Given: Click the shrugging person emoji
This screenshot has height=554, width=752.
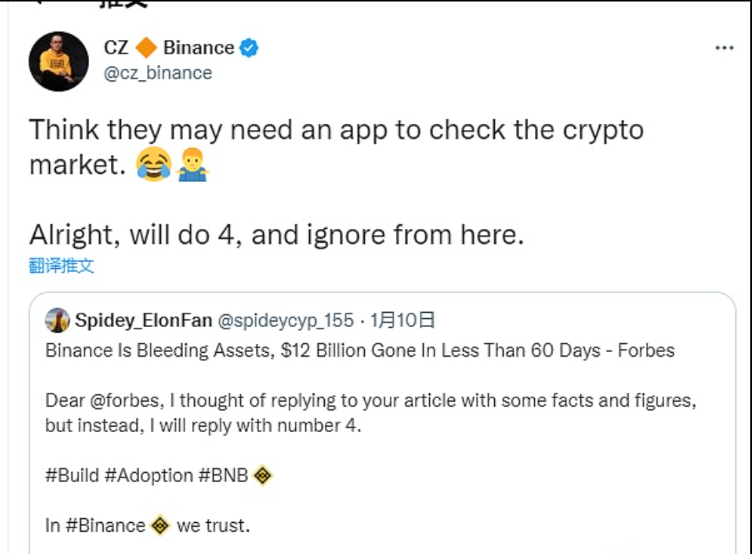Looking at the screenshot, I should [x=192, y=167].
